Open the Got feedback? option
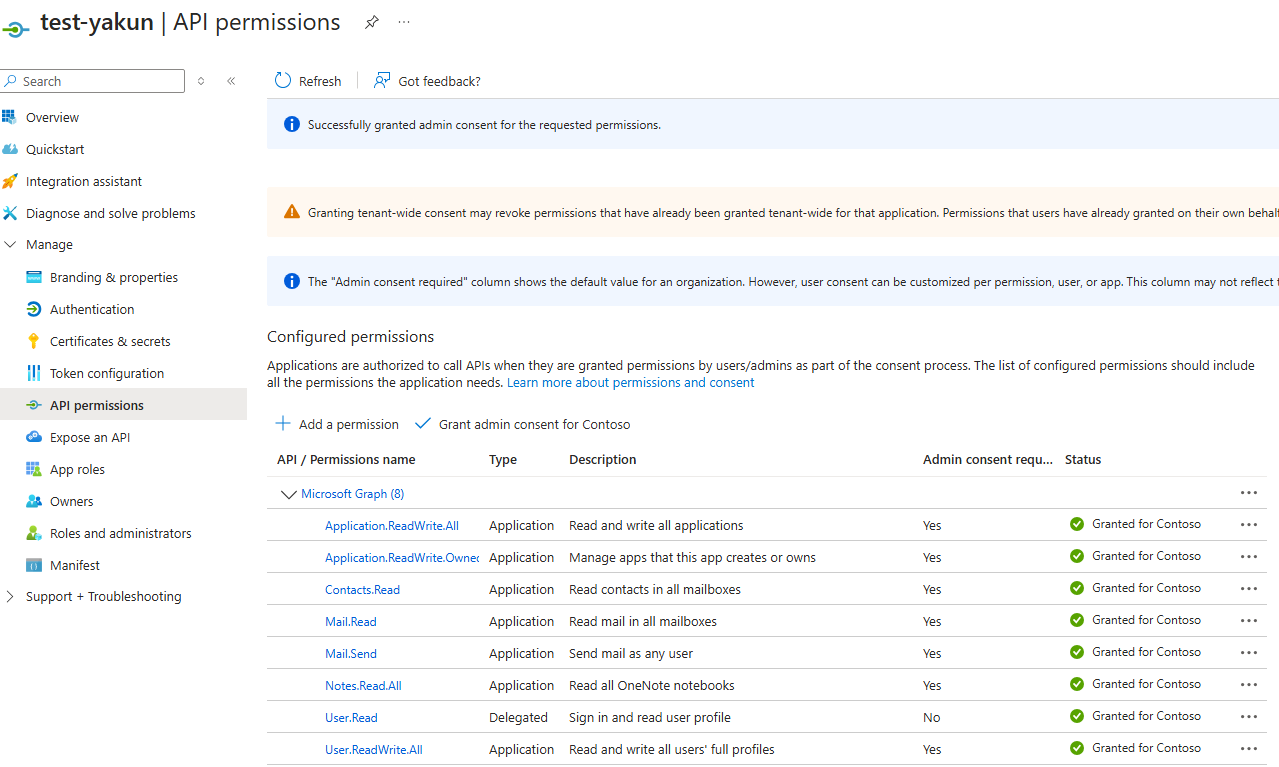The width and height of the screenshot is (1279, 767). pyautogui.click(x=427, y=81)
